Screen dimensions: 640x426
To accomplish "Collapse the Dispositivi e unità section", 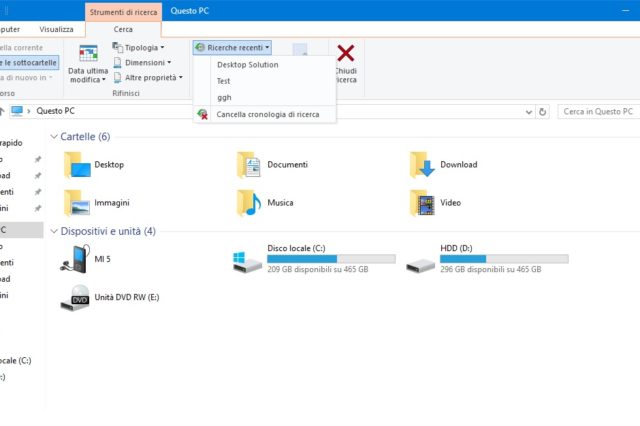I will (x=53, y=231).
